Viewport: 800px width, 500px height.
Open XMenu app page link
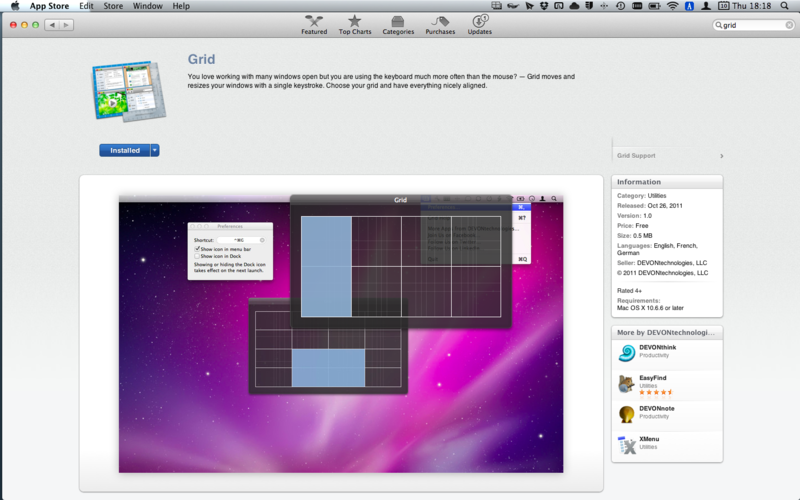[x=649, y=439]
